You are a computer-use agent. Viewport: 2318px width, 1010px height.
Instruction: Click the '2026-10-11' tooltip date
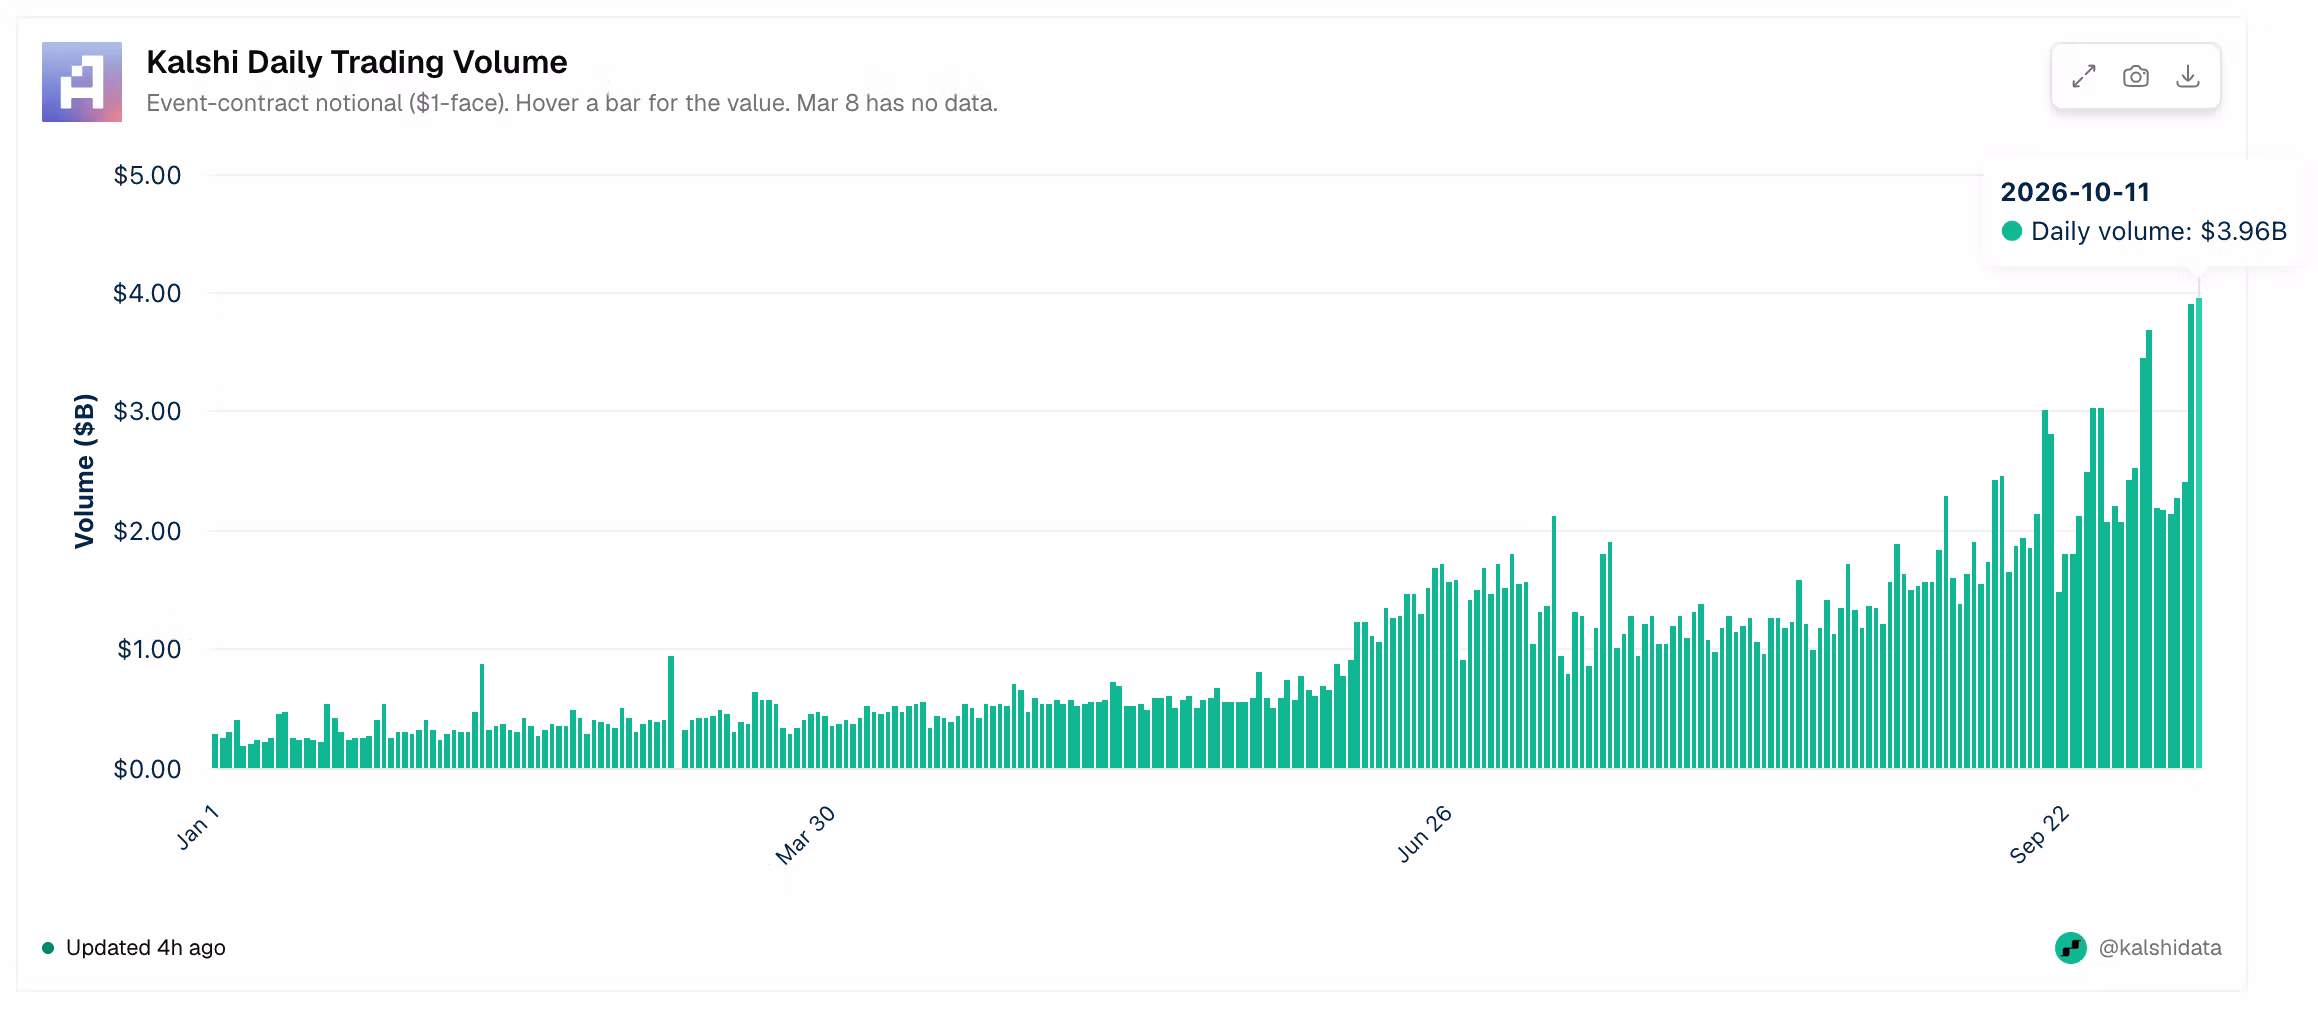pos(2075,192)
